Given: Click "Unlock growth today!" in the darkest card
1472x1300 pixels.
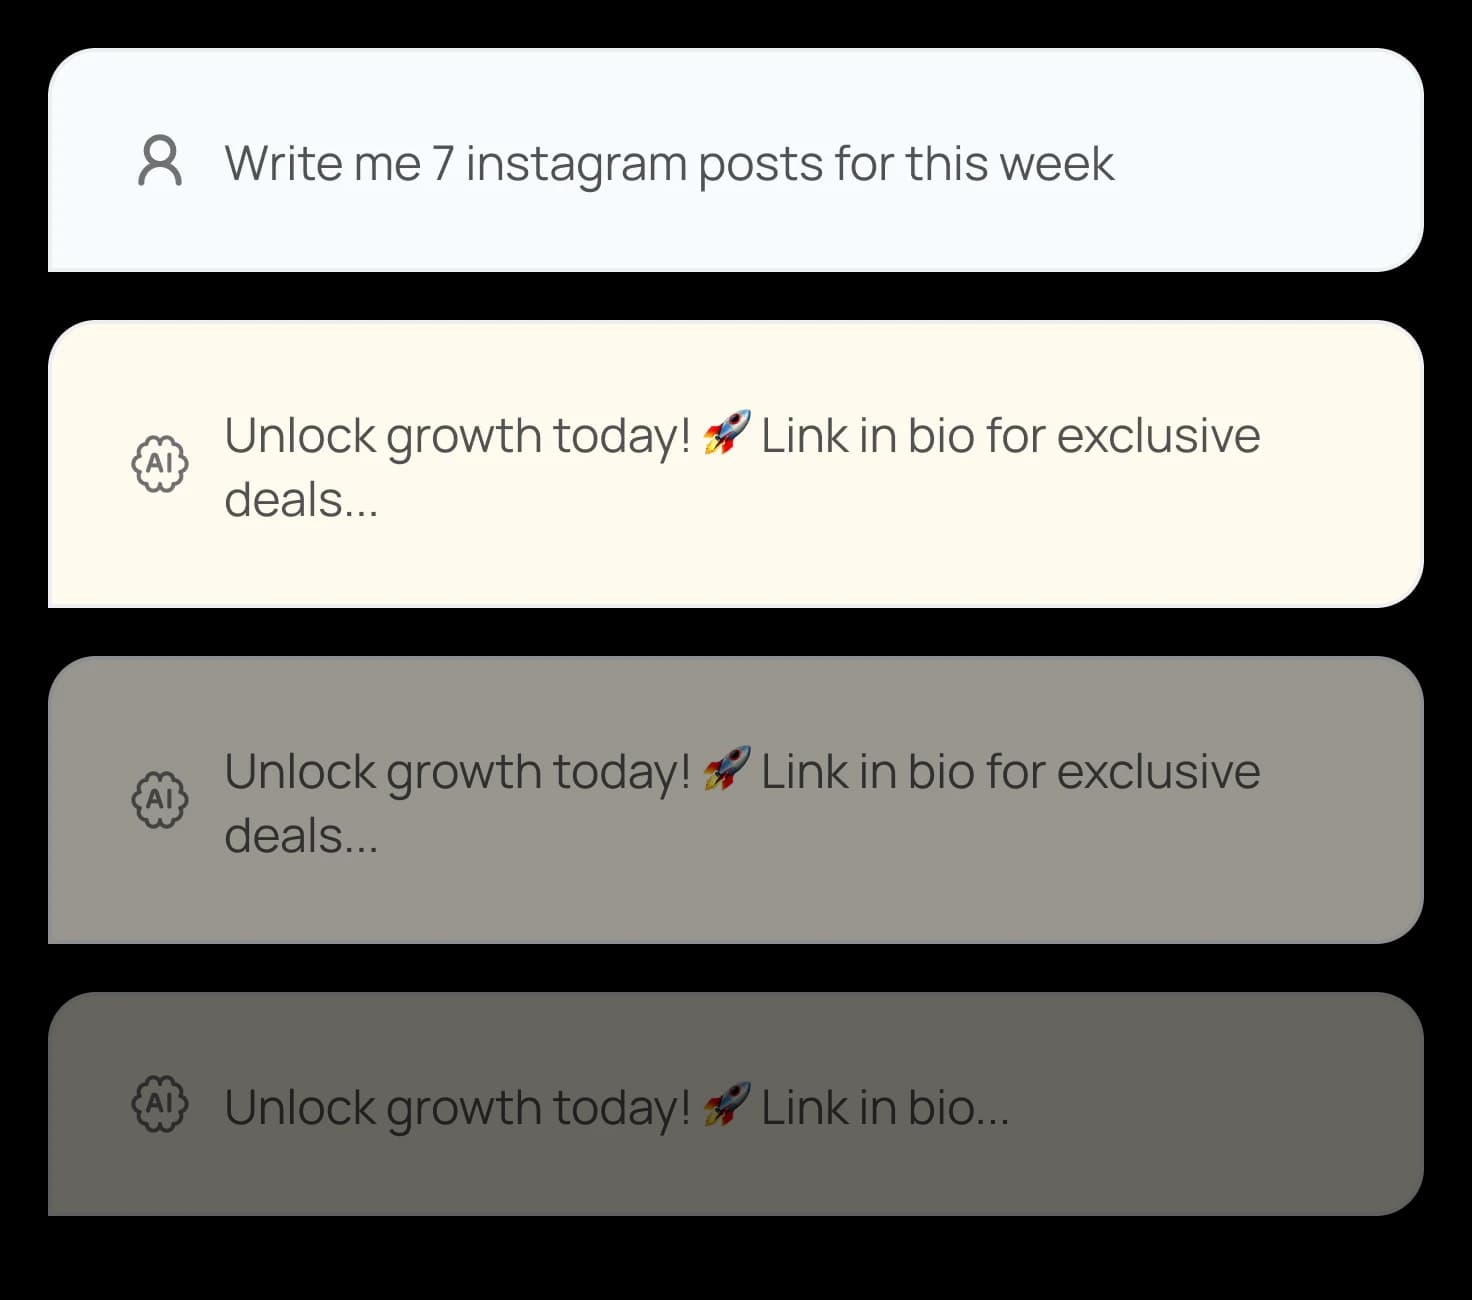Looking at the screenshot, I should tap(458, 1109).
